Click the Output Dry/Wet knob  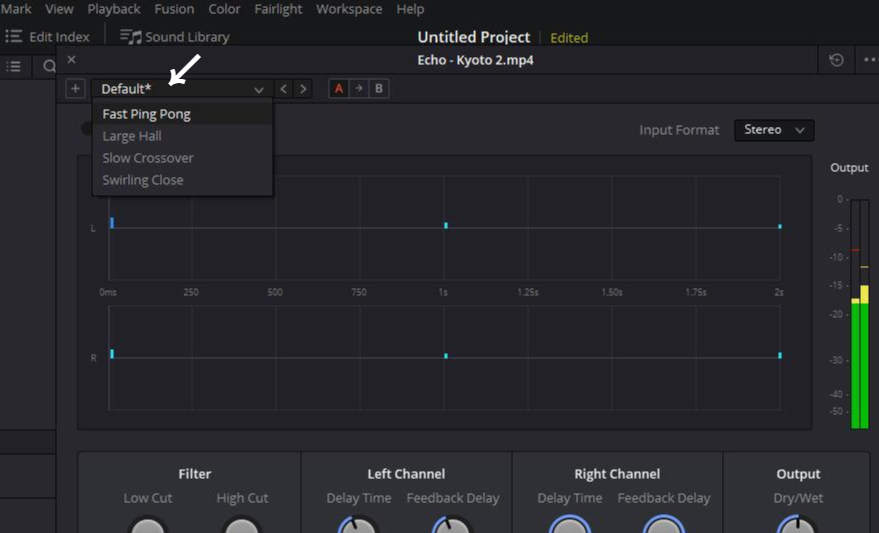pyautogui.click(x=797, y=526)
